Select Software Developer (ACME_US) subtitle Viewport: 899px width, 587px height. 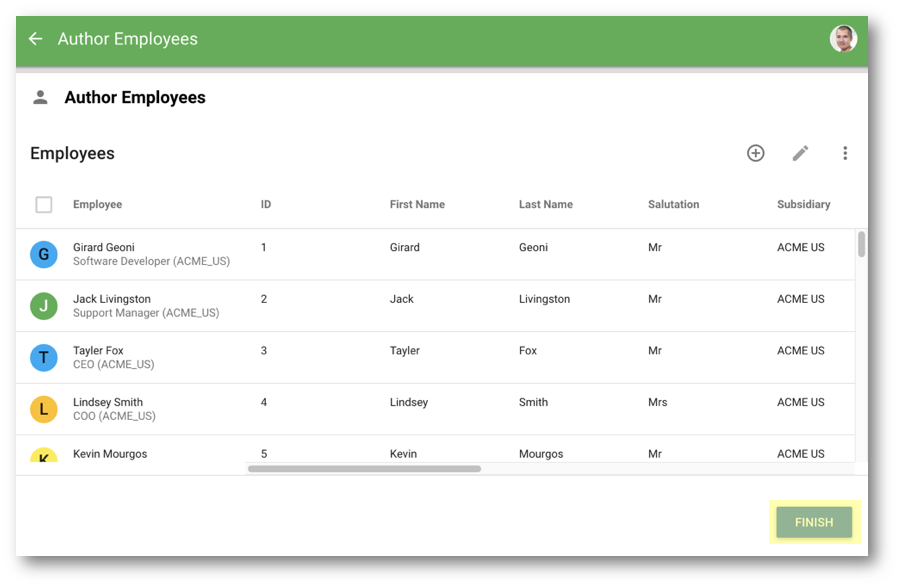click(x=151, y=261)
